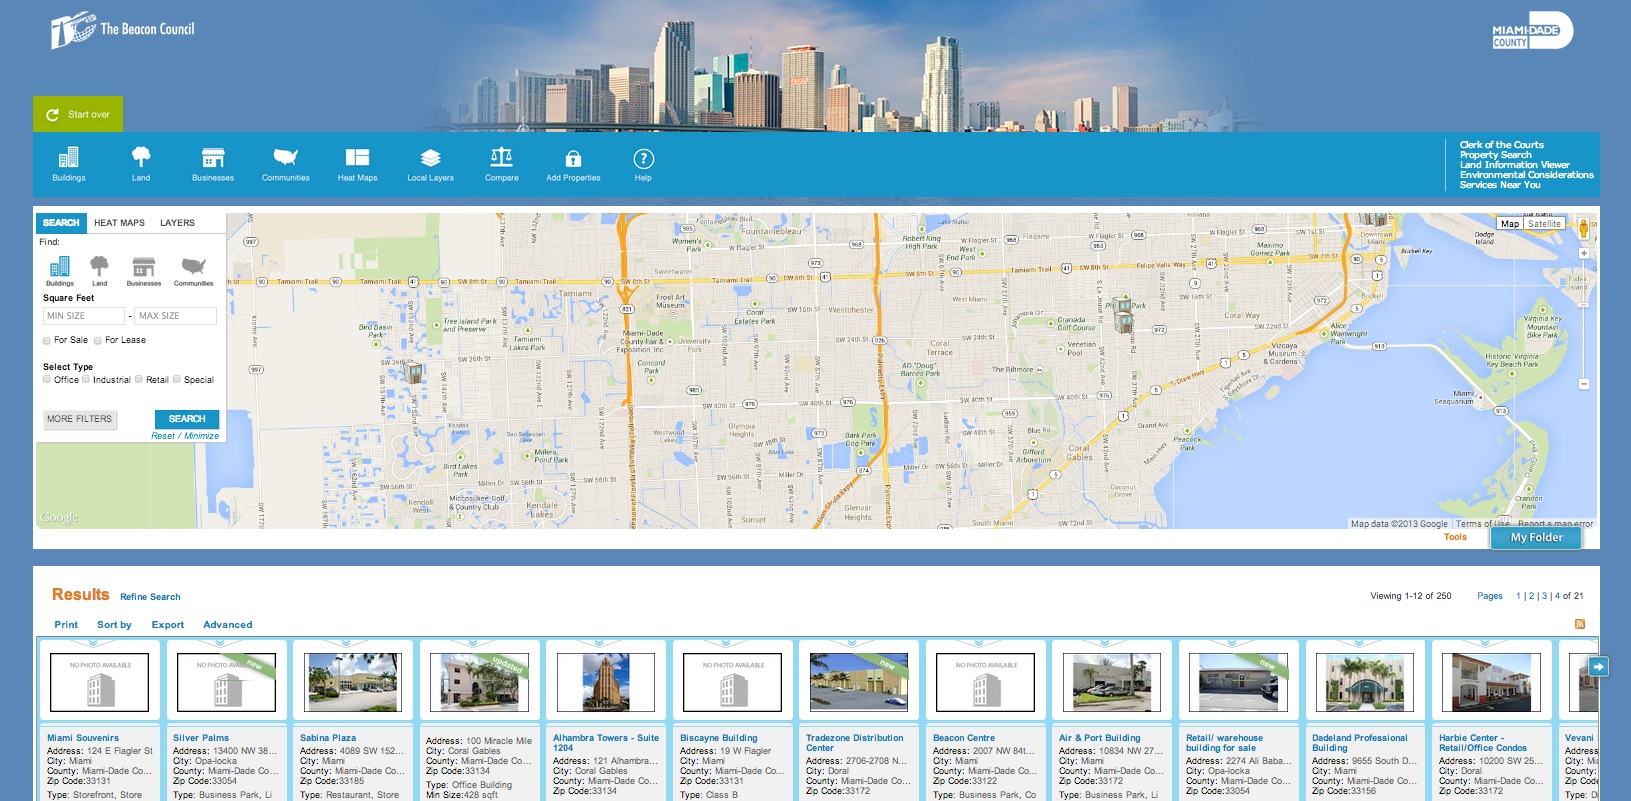Open Local Layers in the blue toolbar
1631x801 pixels.
coord(430,164)
